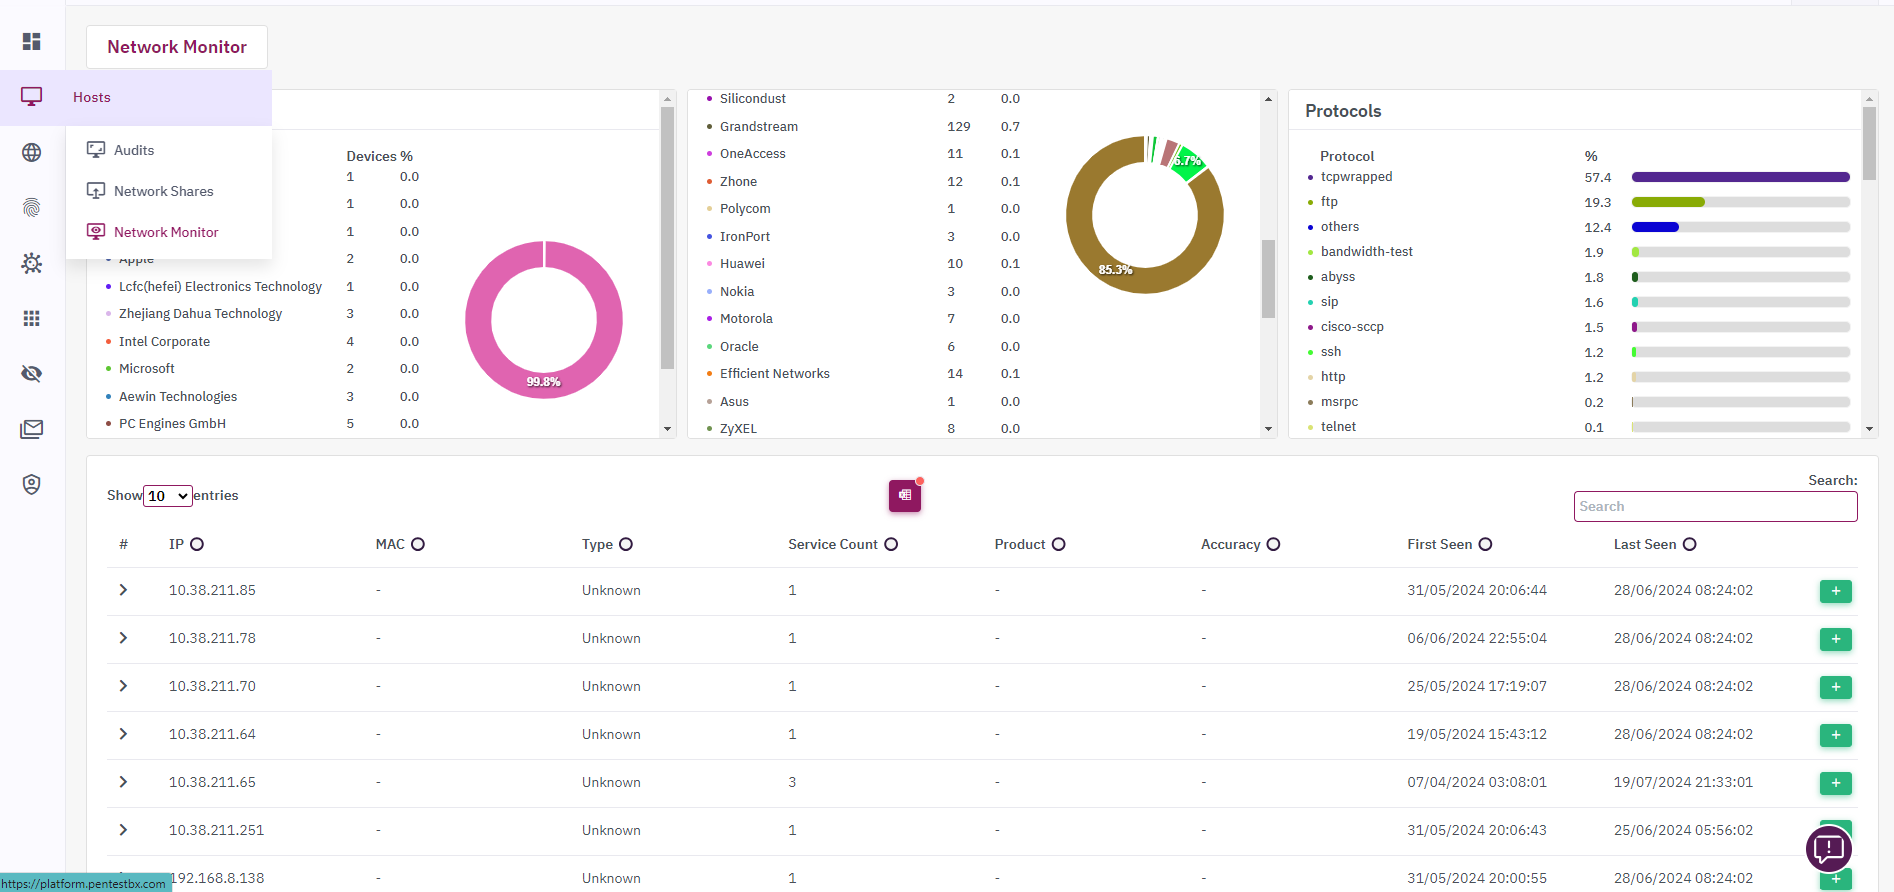Expand row details for 10.38.211.65
Viewport: 1894px width, 892px height.
tap(123, 782)
